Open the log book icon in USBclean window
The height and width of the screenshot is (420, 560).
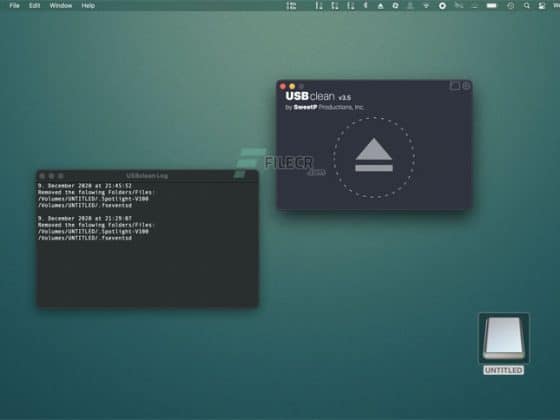pyautogui.click(x=455, y=86)
